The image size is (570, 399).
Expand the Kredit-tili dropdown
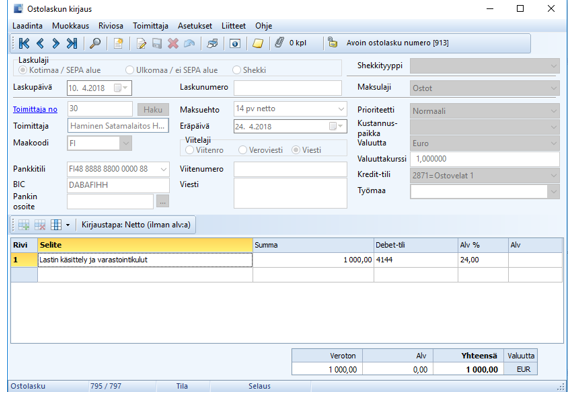click(x=553, y=176)
